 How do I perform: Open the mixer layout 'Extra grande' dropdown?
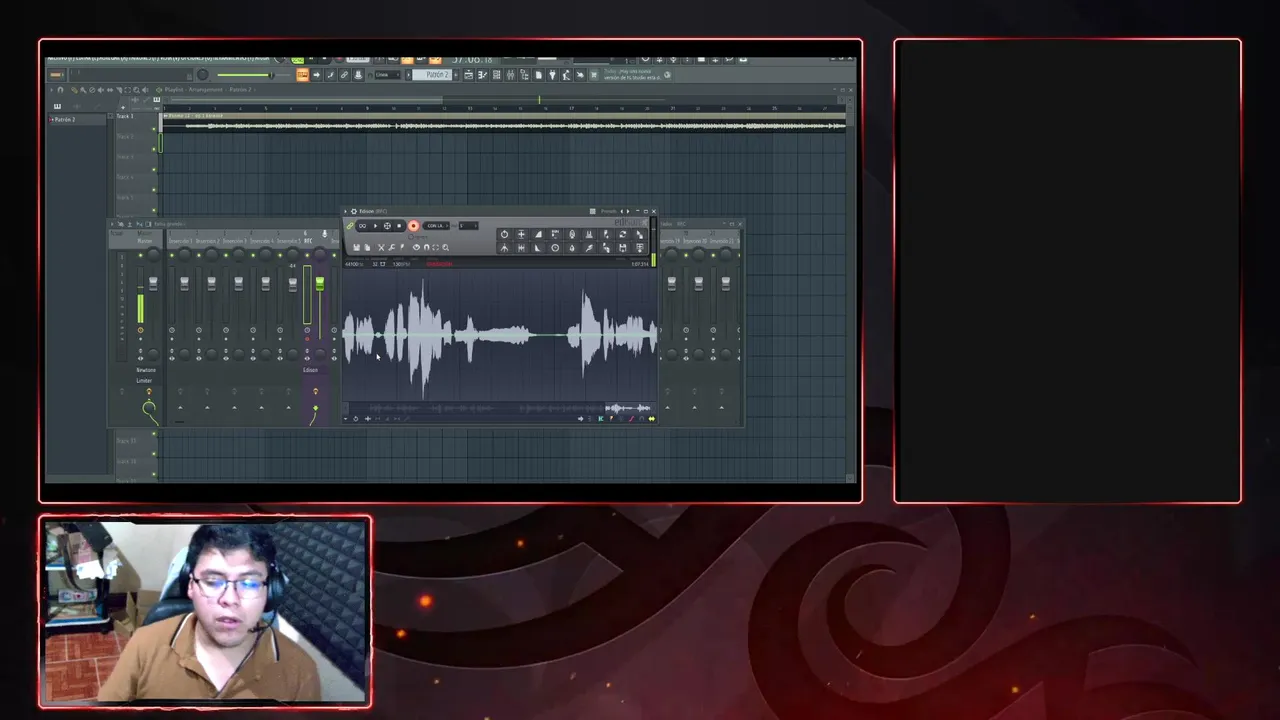170,224
